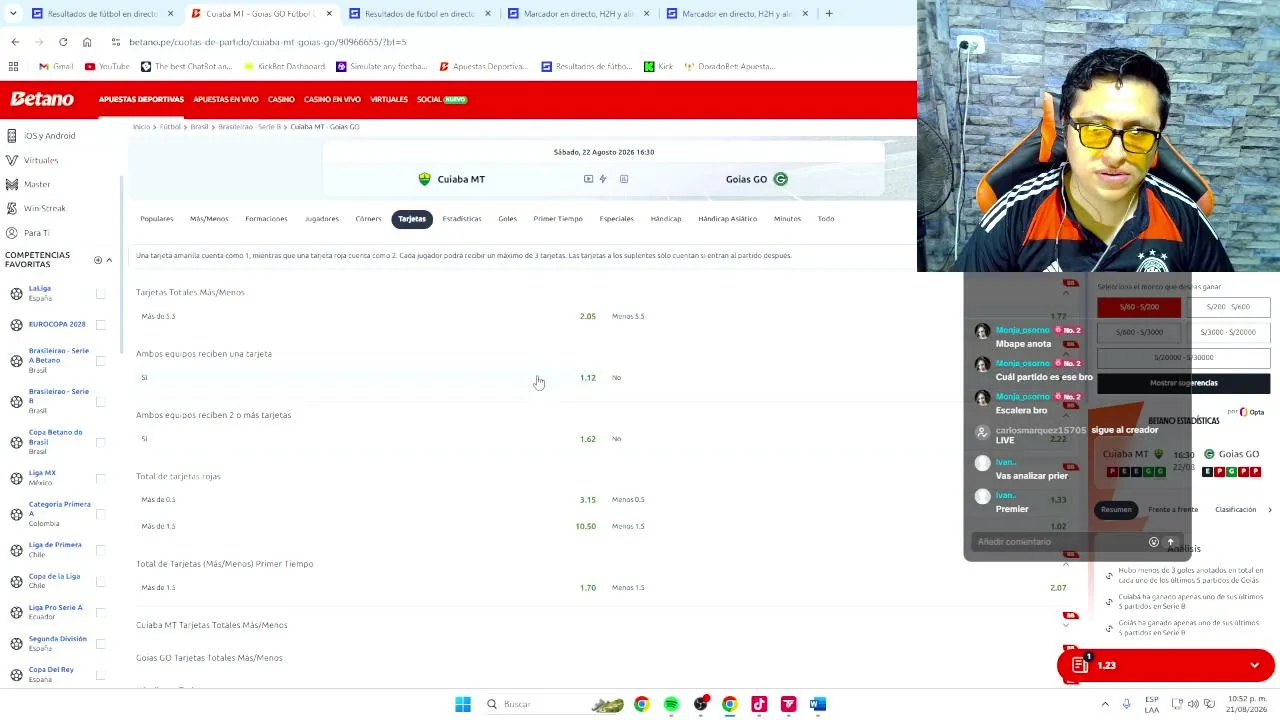Open Spotify from the taskbar

(671, 704)
